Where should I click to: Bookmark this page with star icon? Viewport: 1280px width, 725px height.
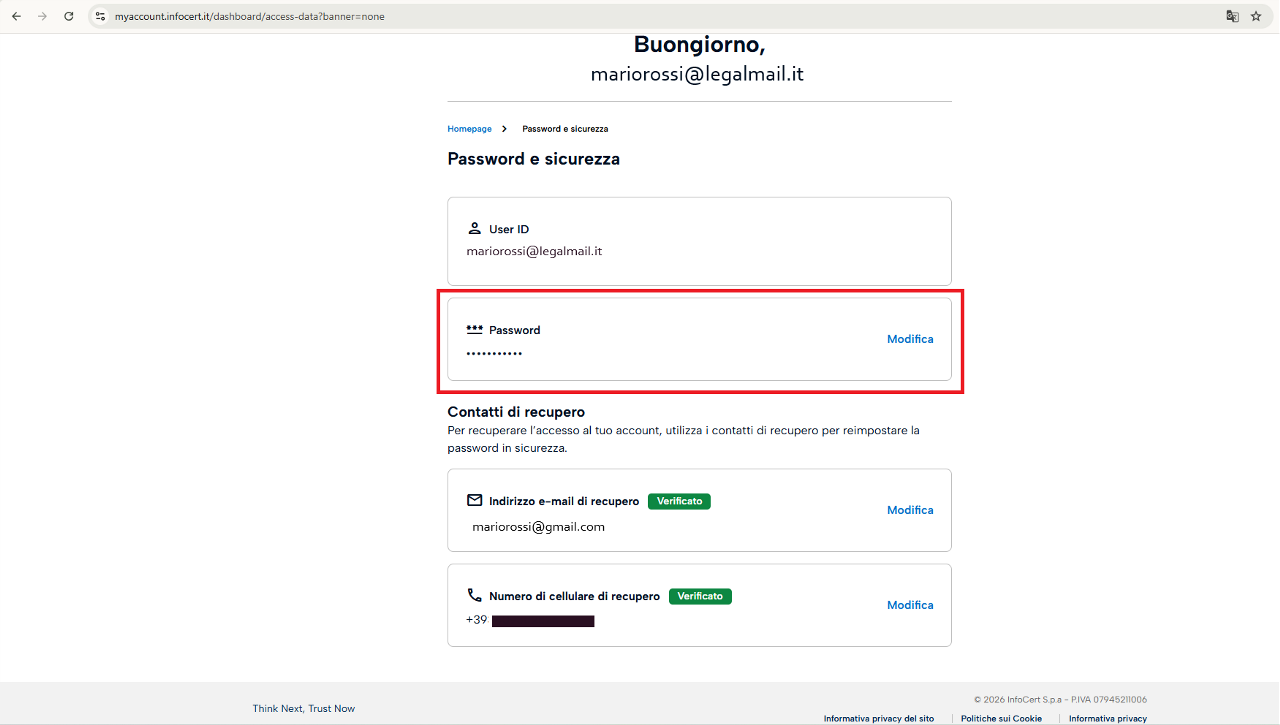coord(1256,16)
